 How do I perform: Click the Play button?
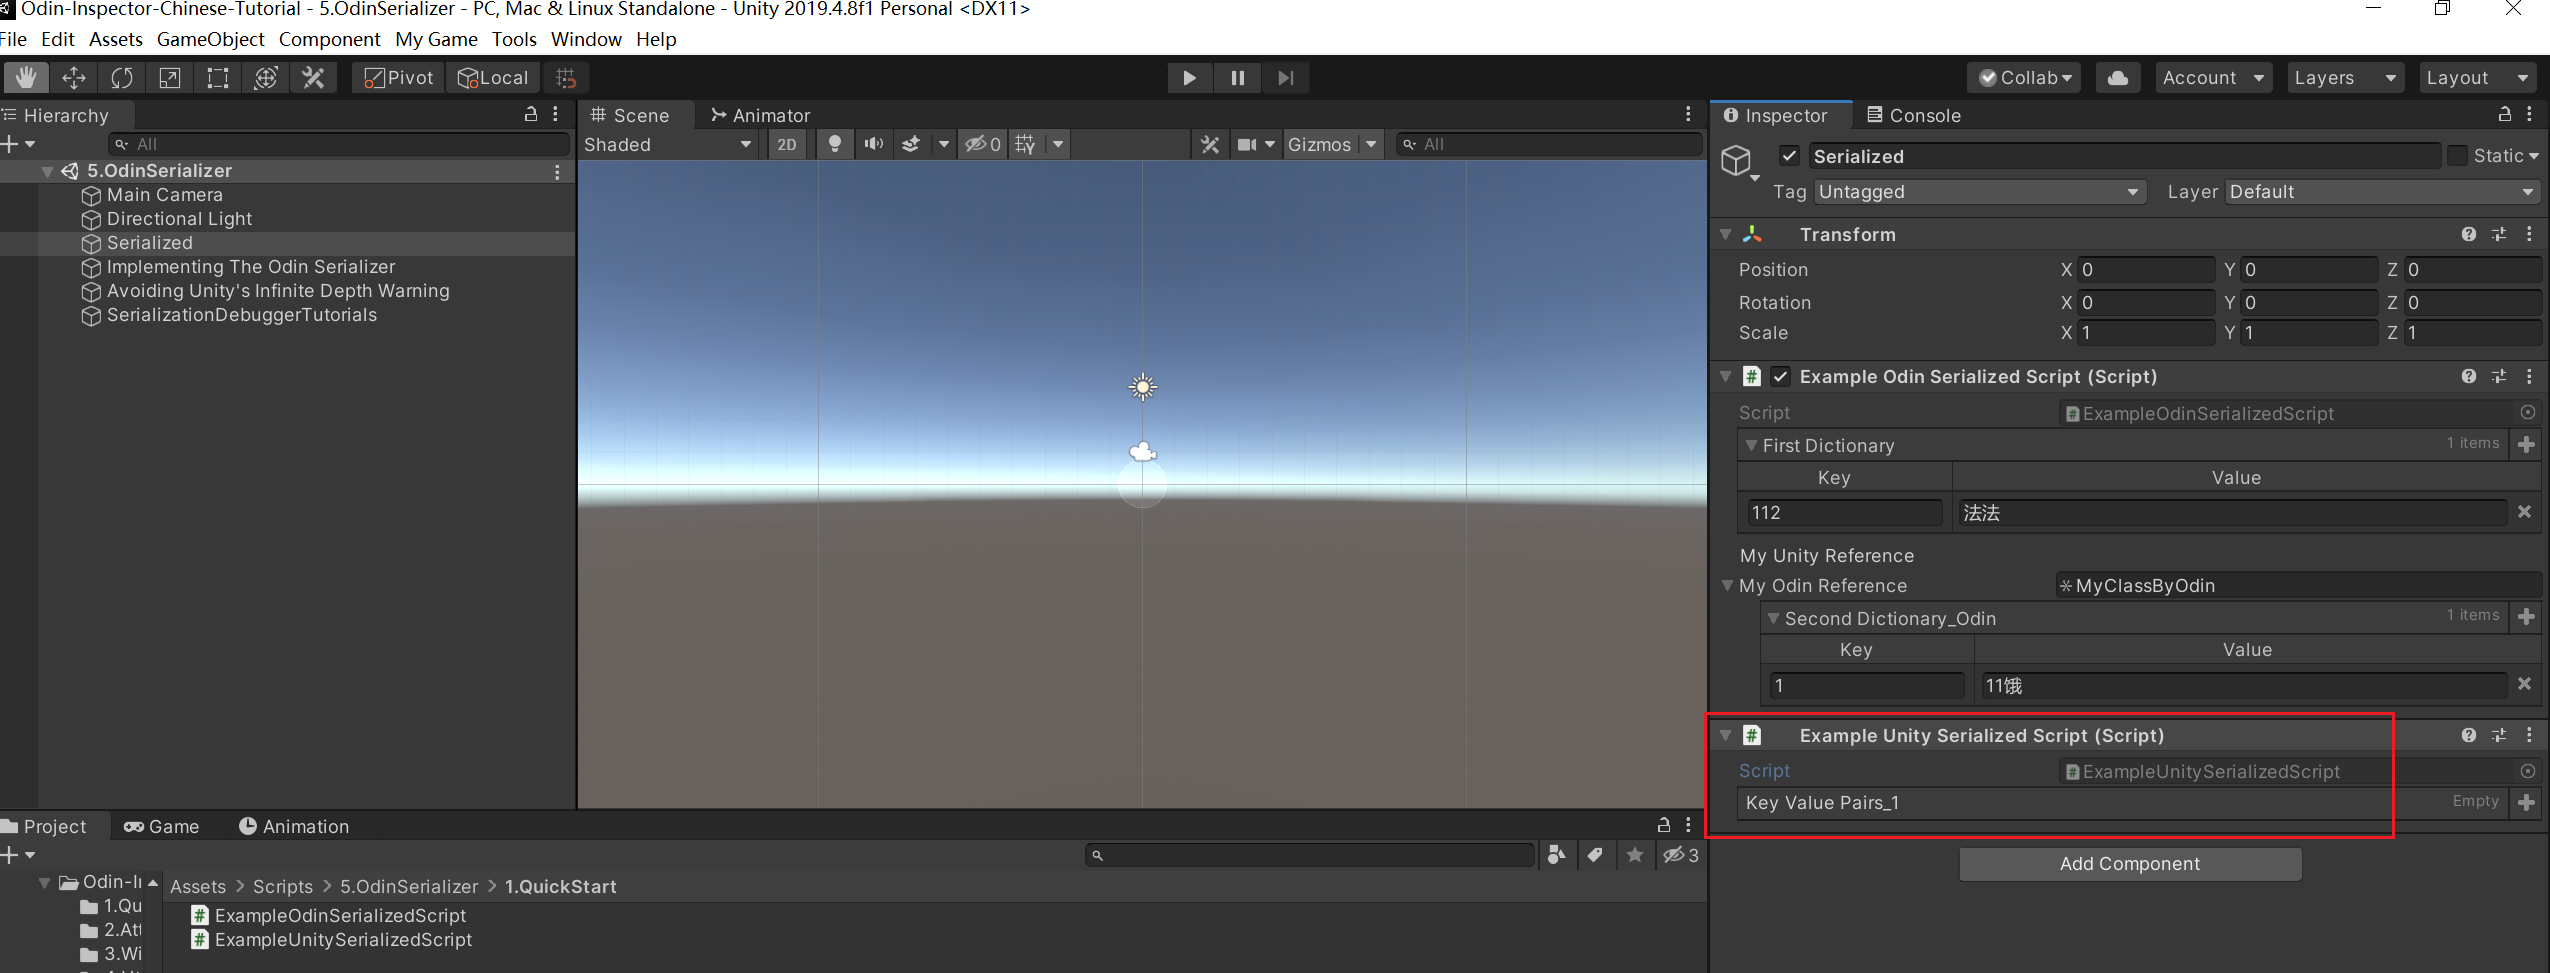pyautogui.click(x=1189, y=78)
